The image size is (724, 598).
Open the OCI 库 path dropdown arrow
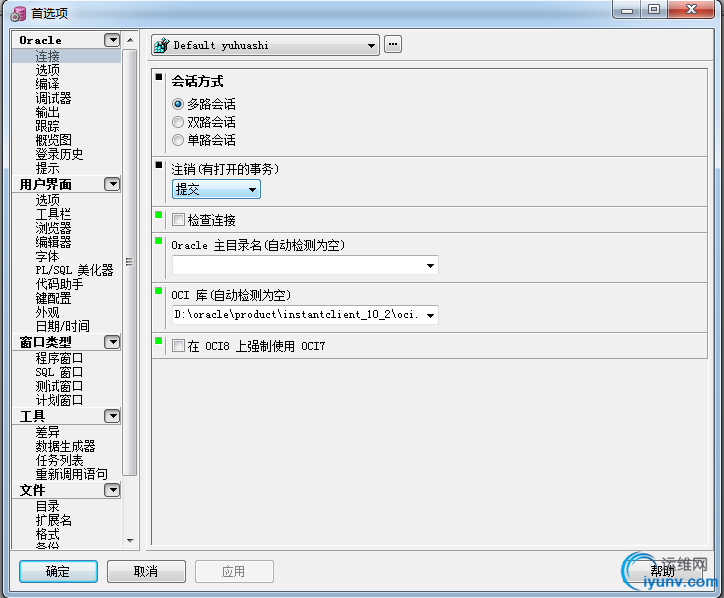click(x=430, y=315)
